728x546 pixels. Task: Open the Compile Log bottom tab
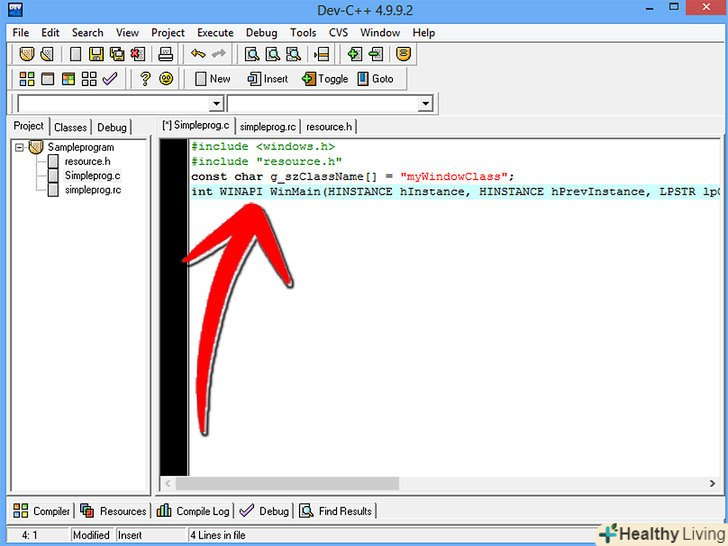click(193, 511)
